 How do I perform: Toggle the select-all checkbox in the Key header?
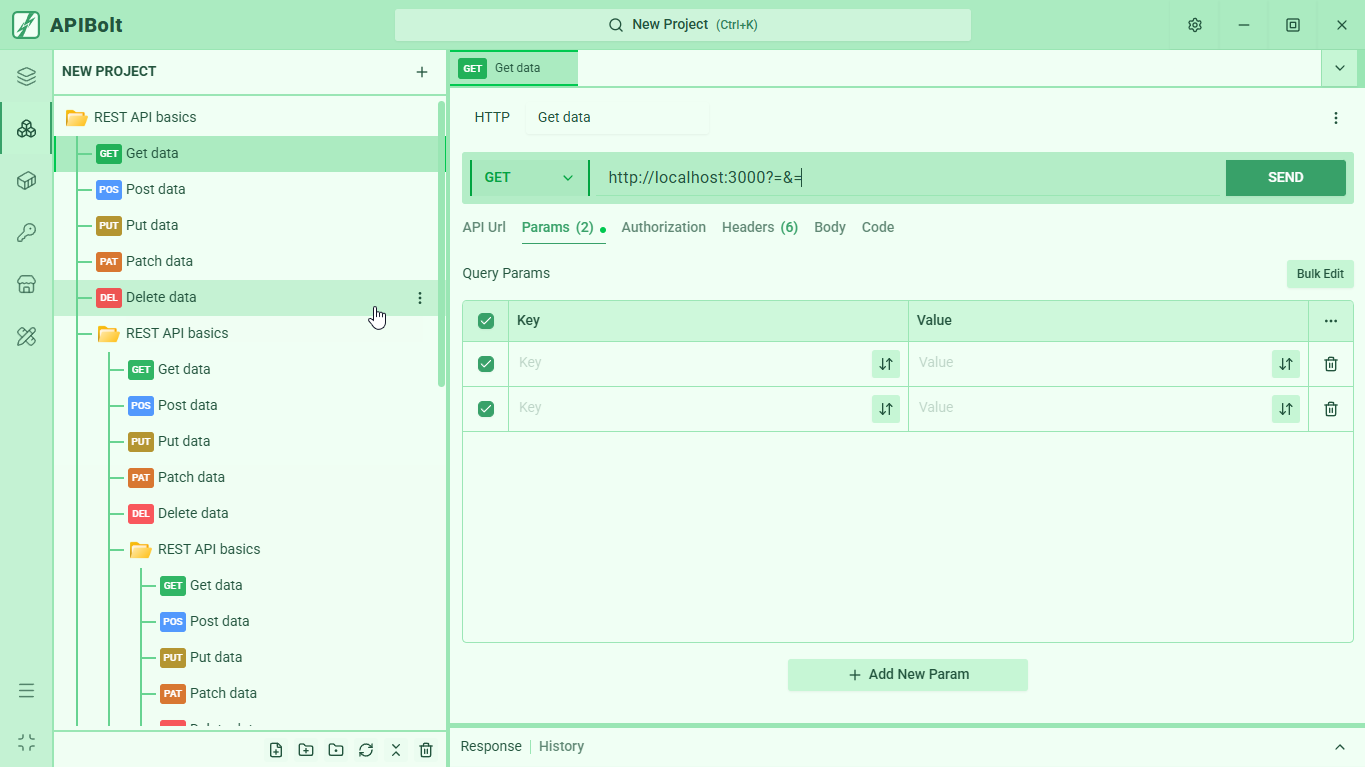pyautogui.click(x=486, y=321)
